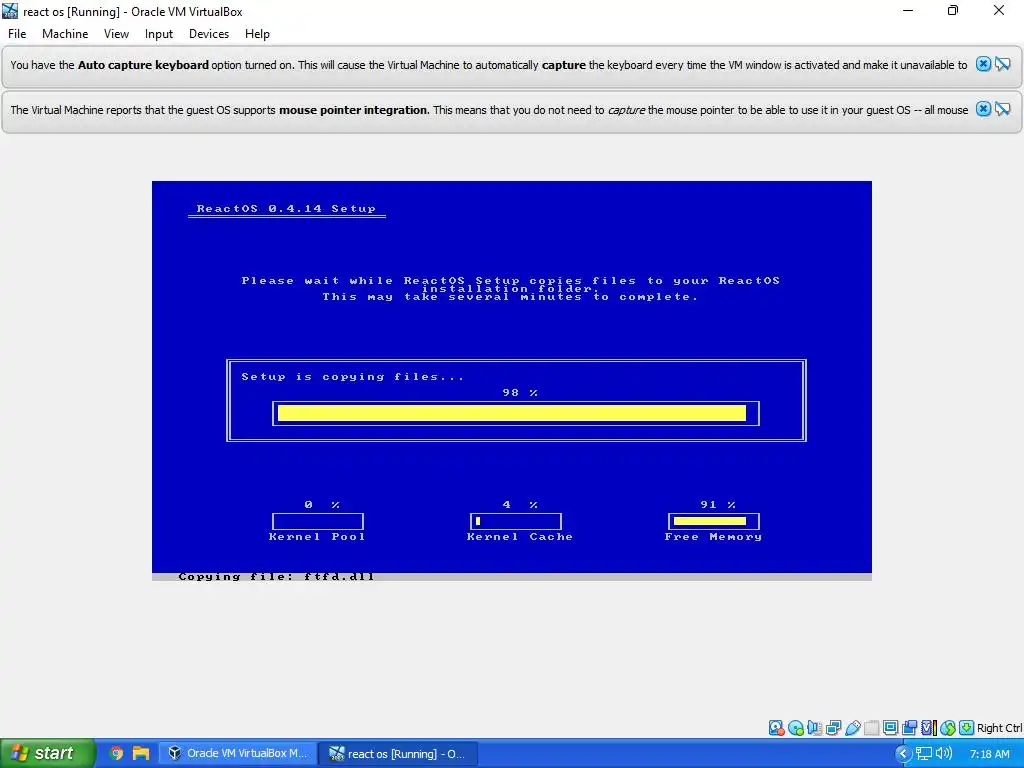Click the keyboard capture green arrow icon
This screenshot has width=1024, height=768.
[967, 728]
